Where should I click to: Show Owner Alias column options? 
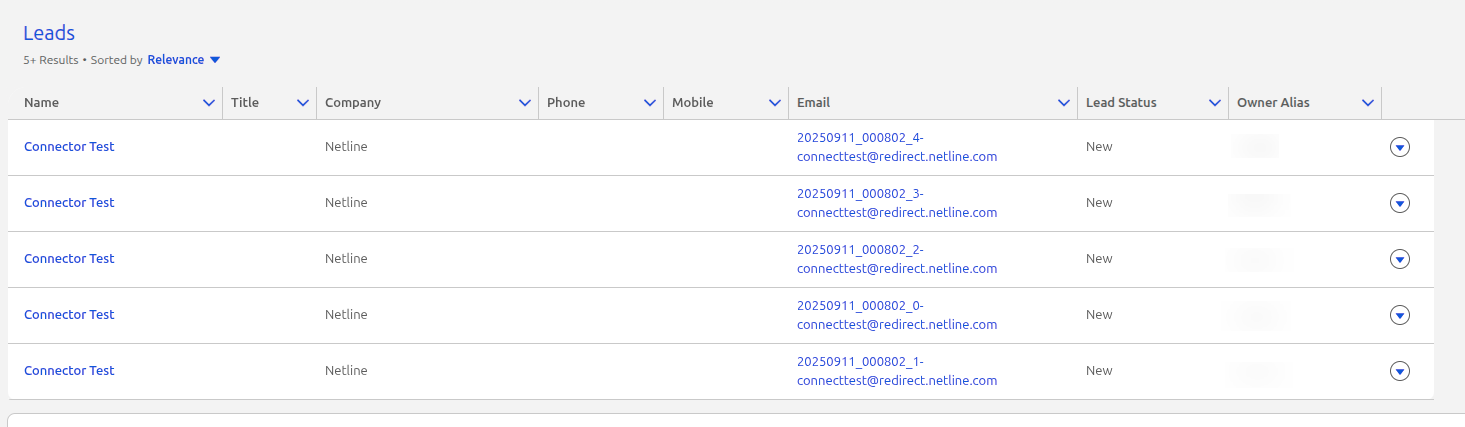1367,103
